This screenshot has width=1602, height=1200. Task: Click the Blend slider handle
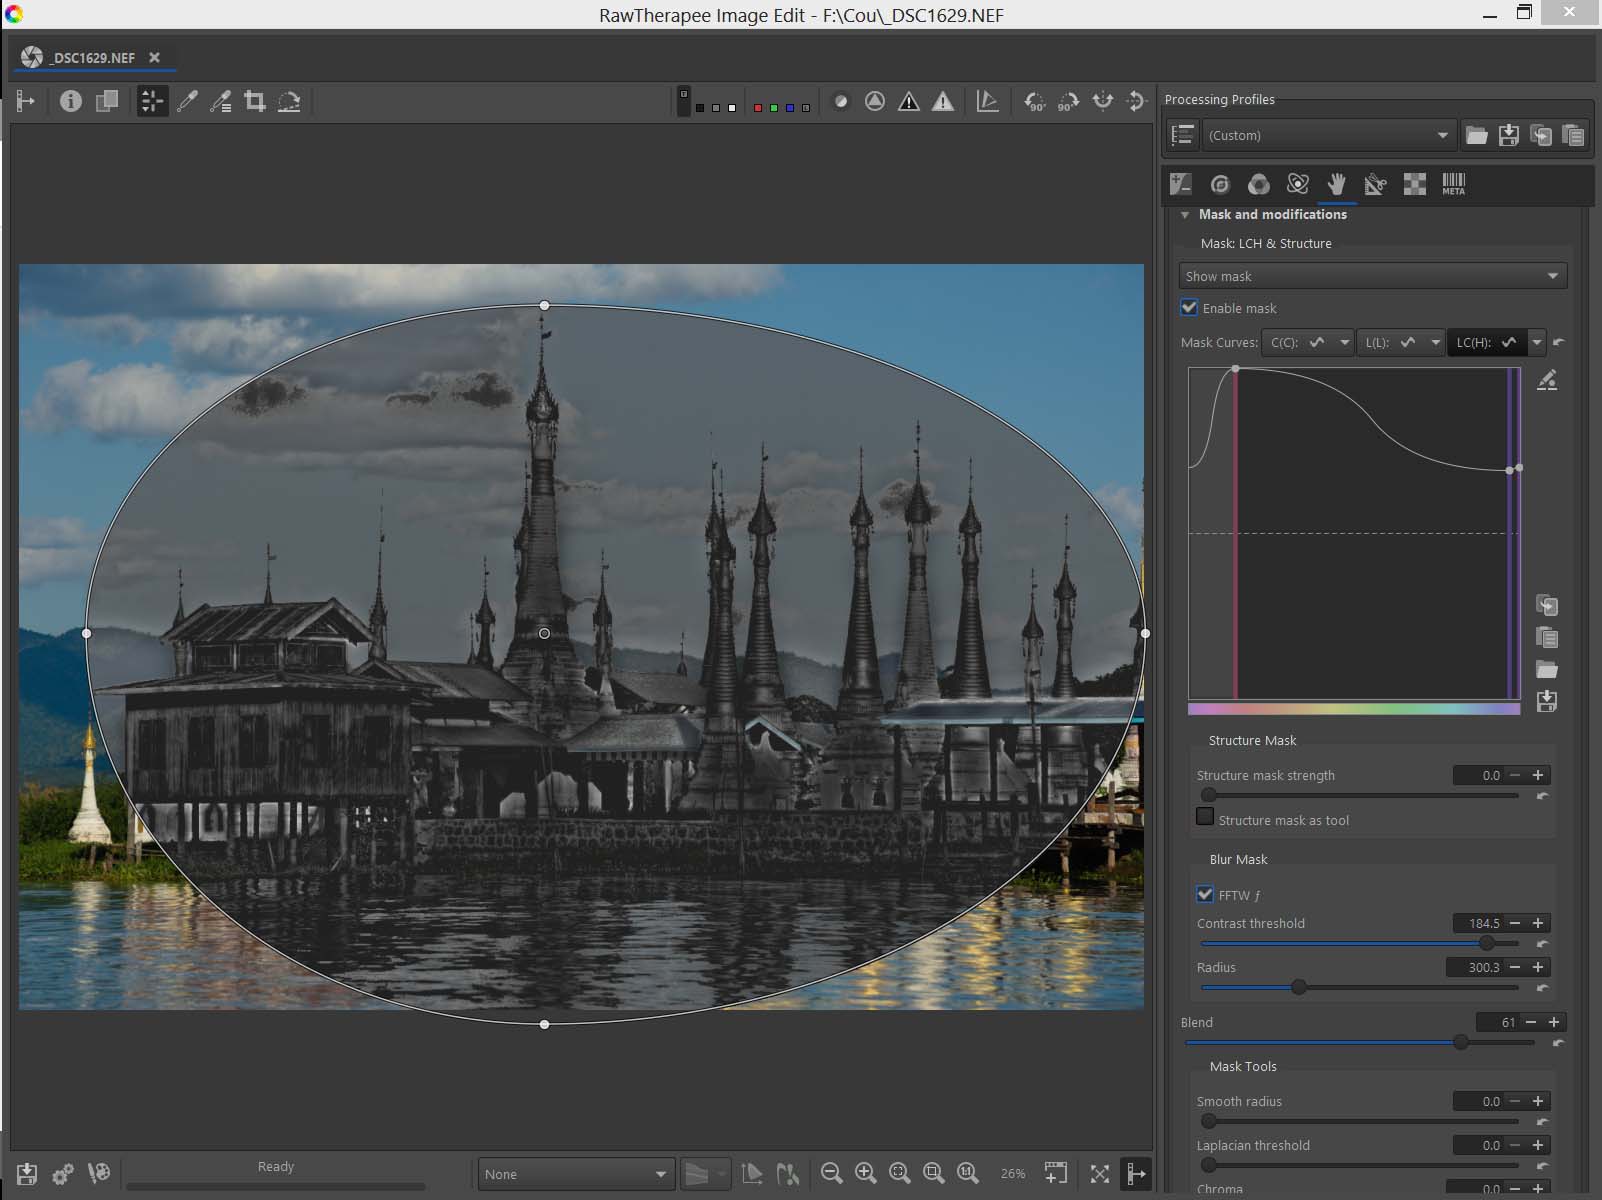(1461, 1042)
